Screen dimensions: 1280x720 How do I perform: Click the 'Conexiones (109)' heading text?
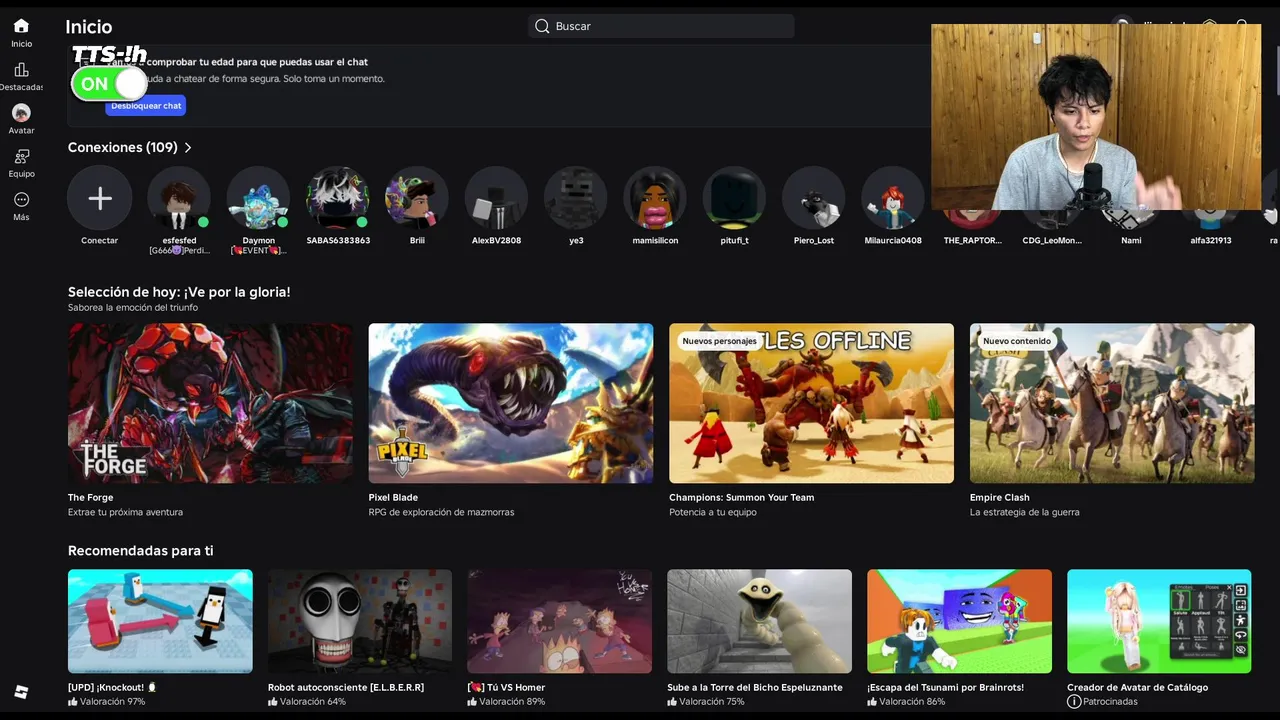click(x=123, y=148)
